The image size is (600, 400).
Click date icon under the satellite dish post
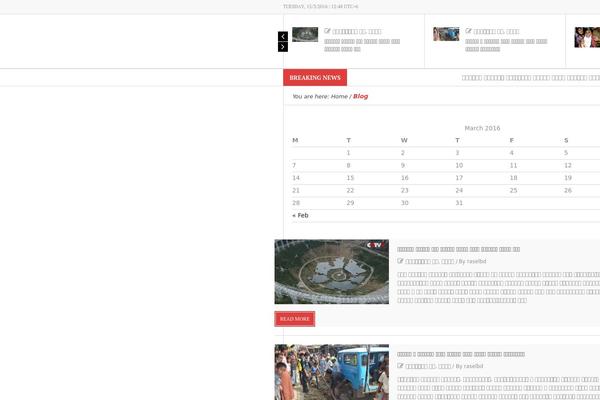[x=401, y=261]
